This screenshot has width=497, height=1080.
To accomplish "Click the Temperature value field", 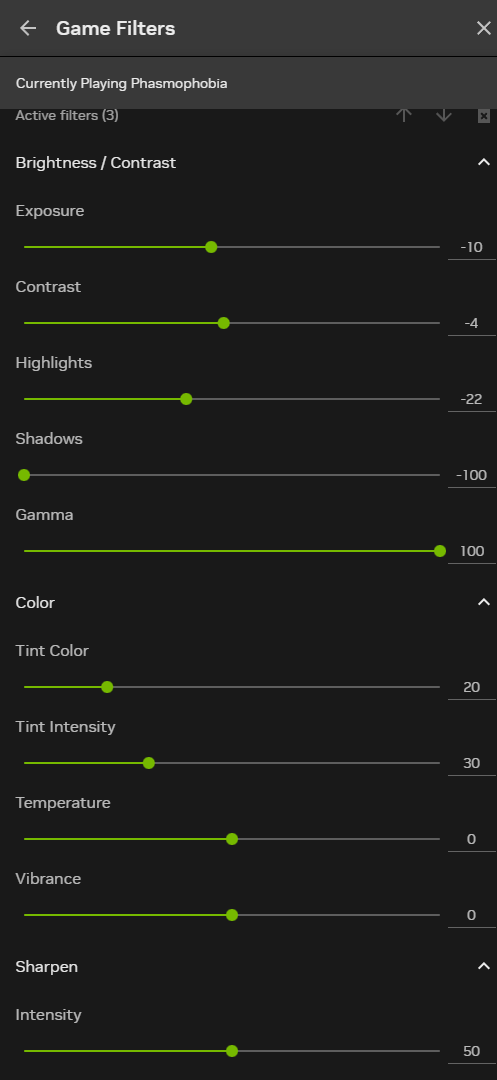I will (472, 839).
